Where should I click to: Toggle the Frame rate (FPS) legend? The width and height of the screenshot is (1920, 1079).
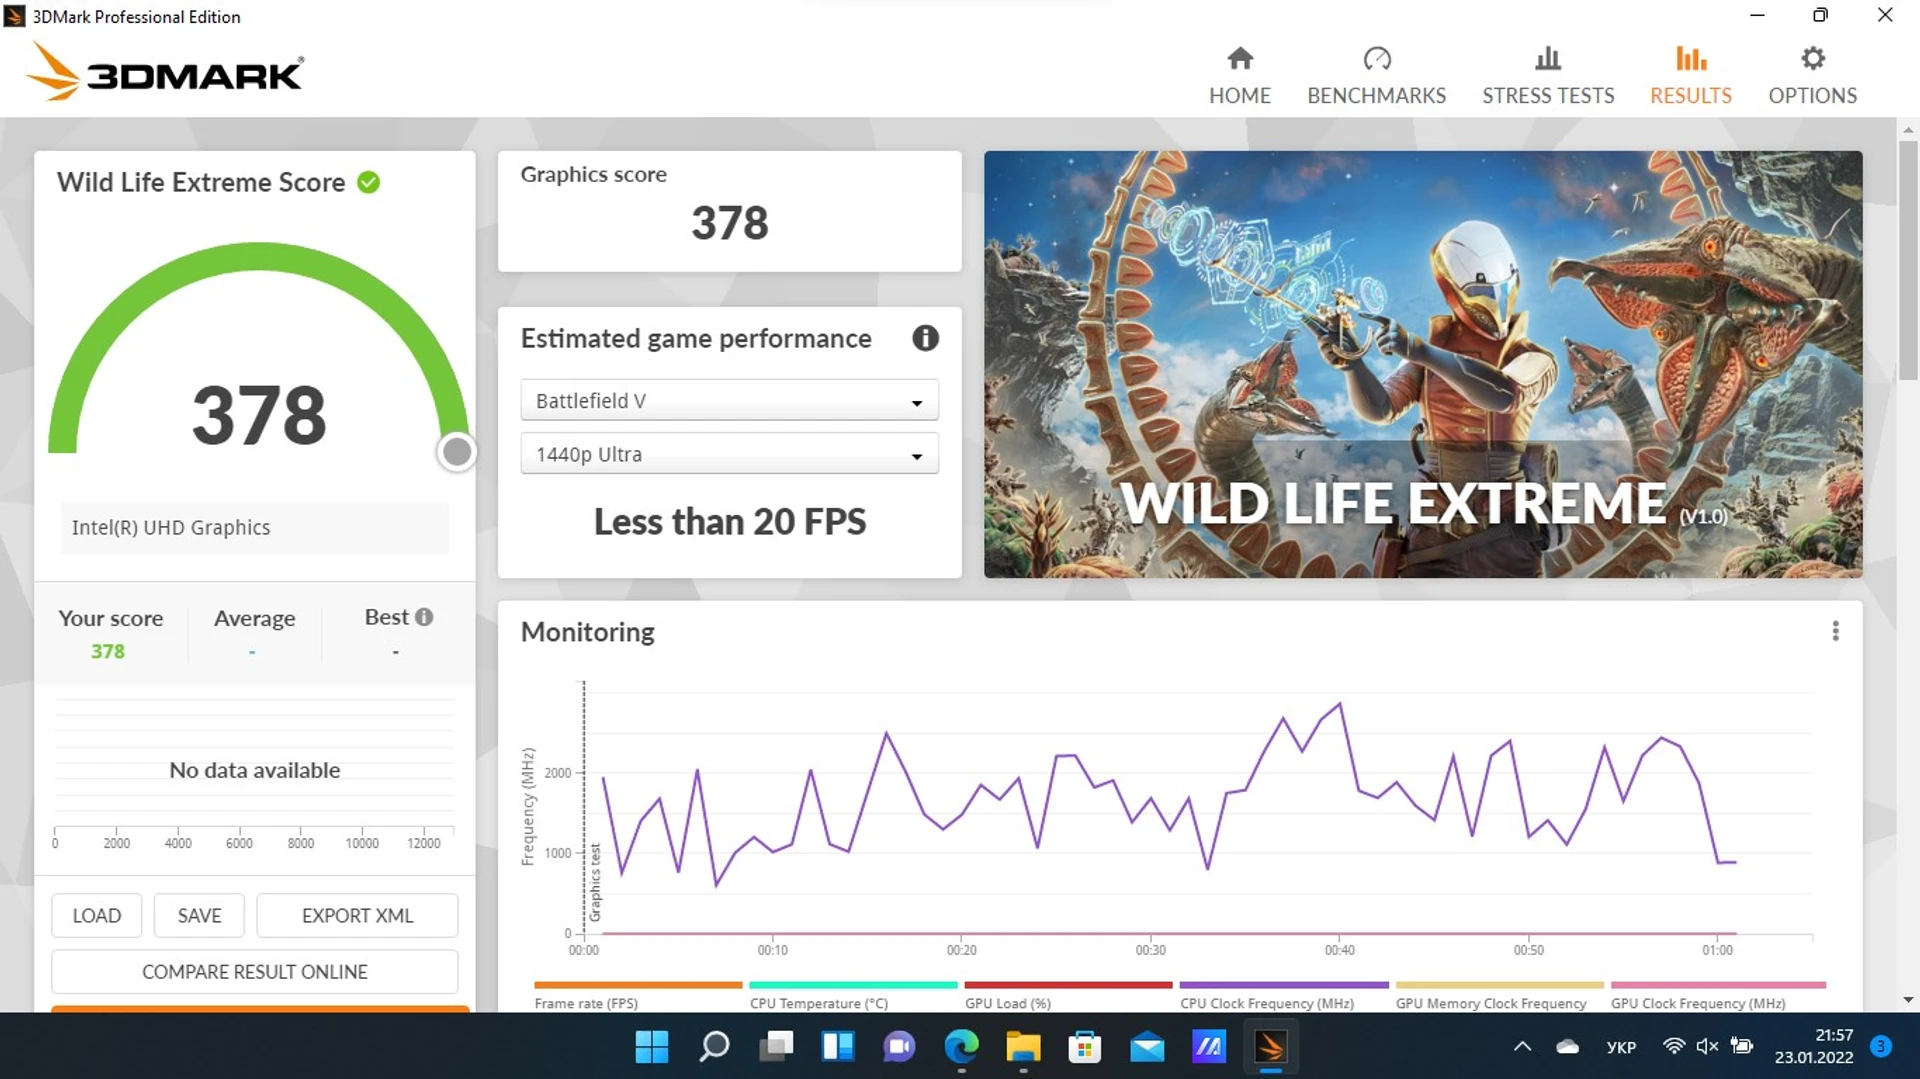(x=638, y=996)
